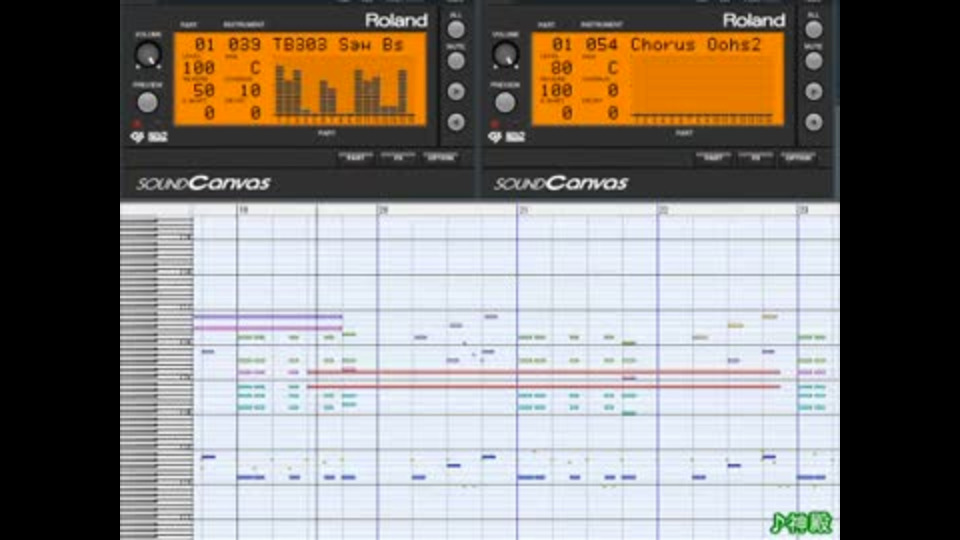Select instrument name Chorus Oohs2
Screen dimensions: 960x540
696,45
